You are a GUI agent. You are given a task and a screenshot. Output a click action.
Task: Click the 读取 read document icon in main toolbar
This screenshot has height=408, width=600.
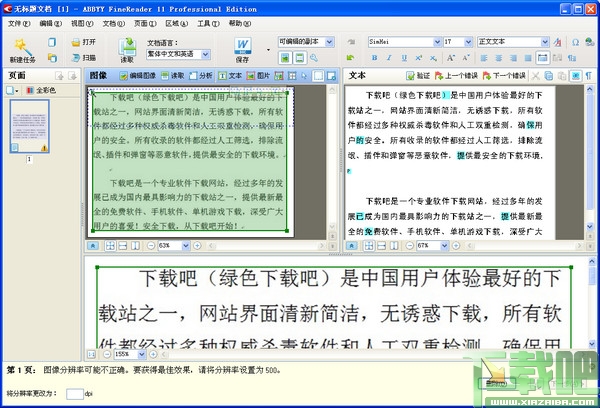tap(127, 47)
